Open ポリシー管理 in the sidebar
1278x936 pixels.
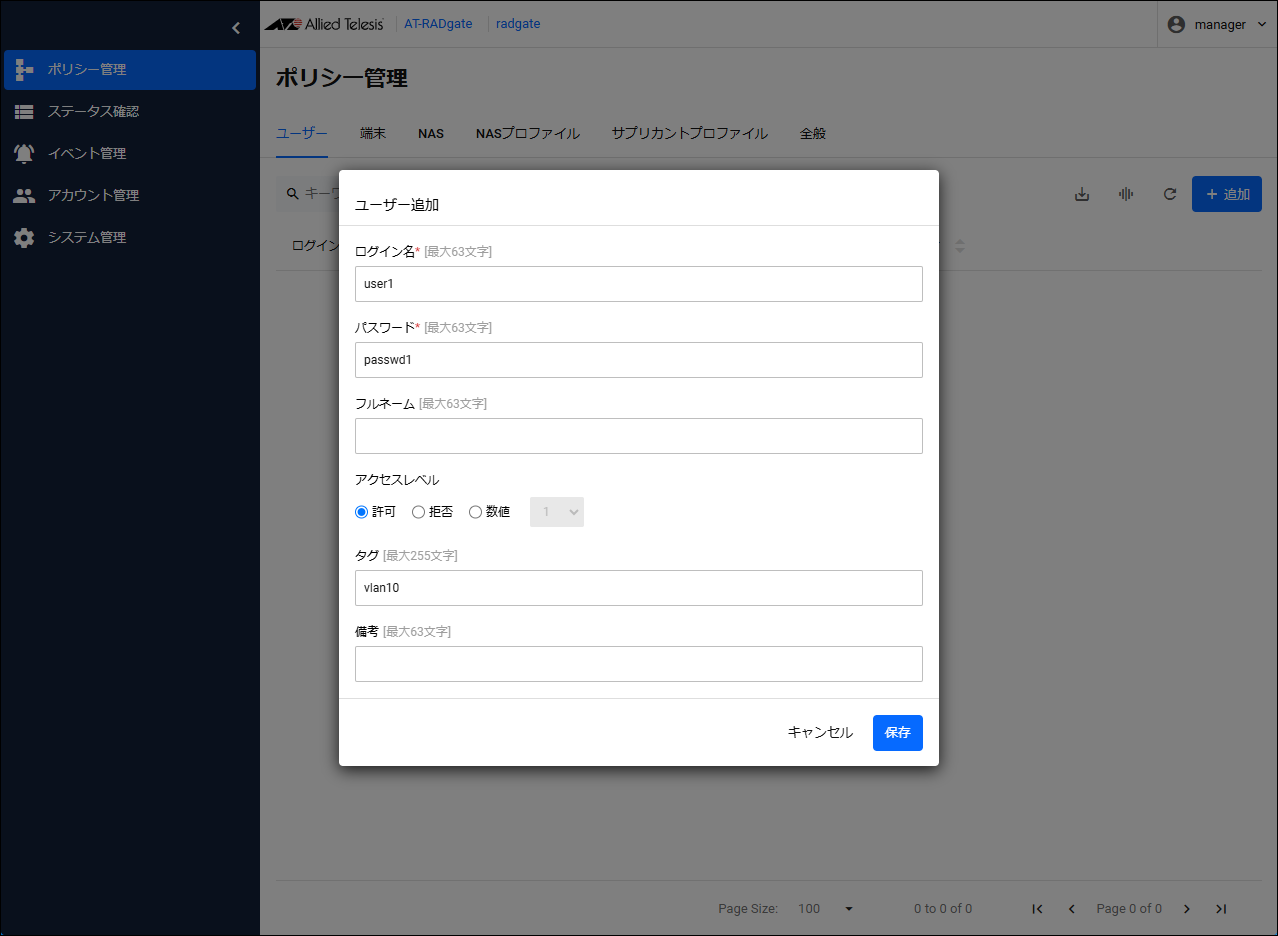pos(130,70)
